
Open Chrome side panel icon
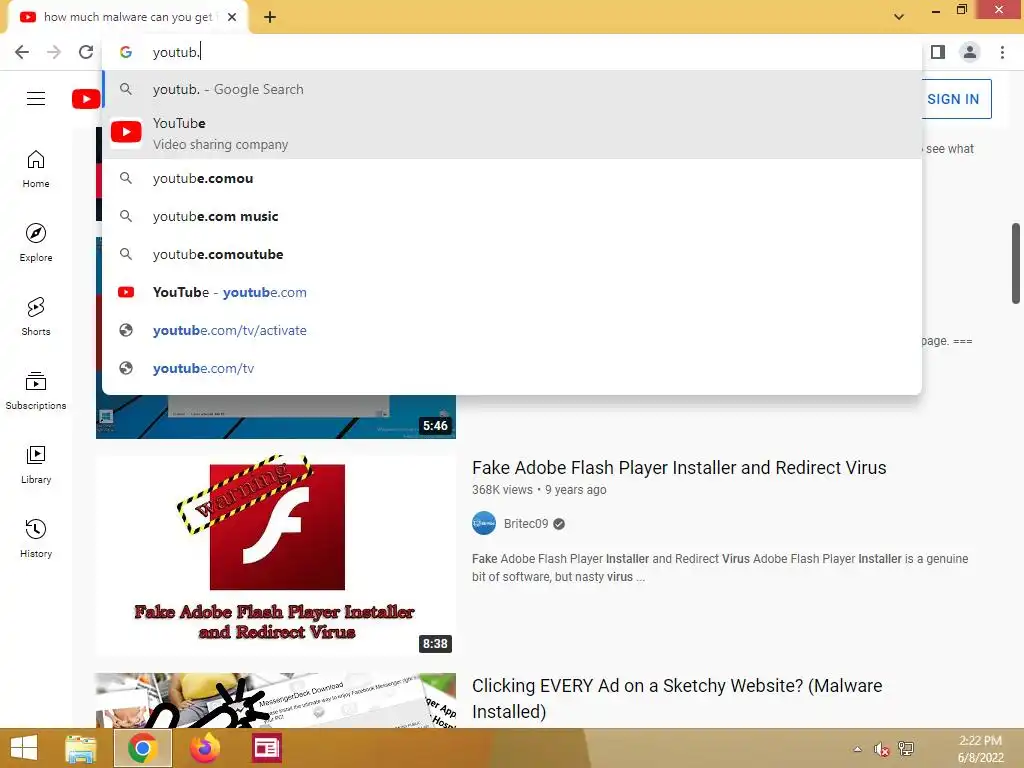point(938,52)
